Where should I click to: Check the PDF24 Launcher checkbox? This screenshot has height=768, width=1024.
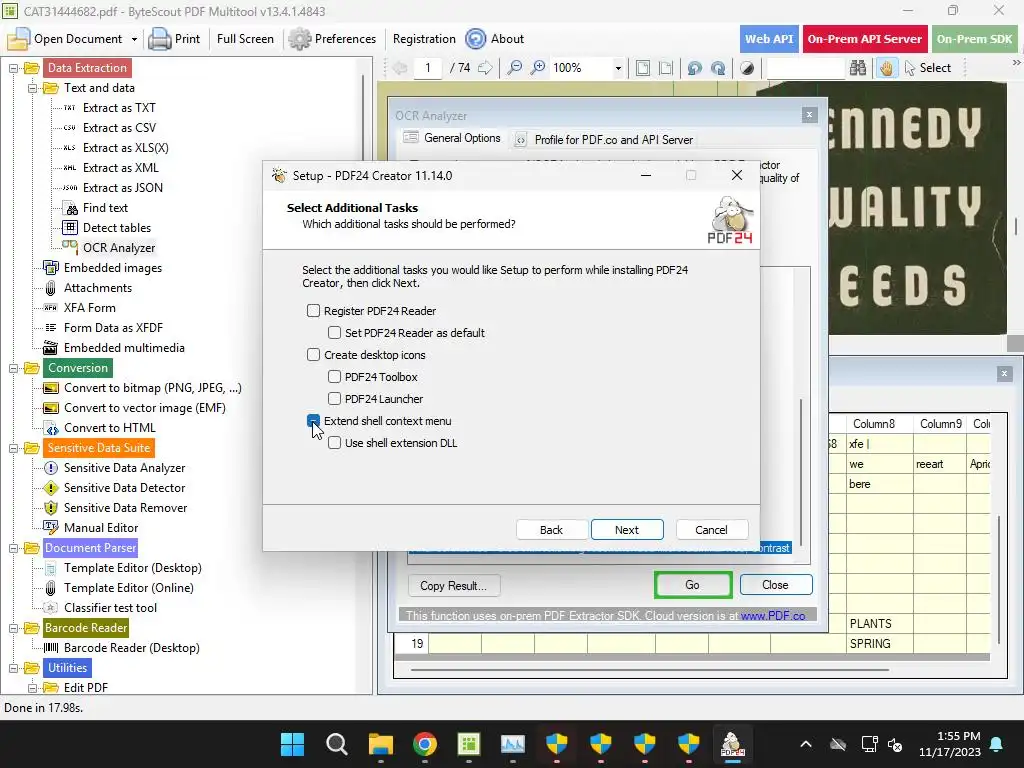[x=334, y=398]
